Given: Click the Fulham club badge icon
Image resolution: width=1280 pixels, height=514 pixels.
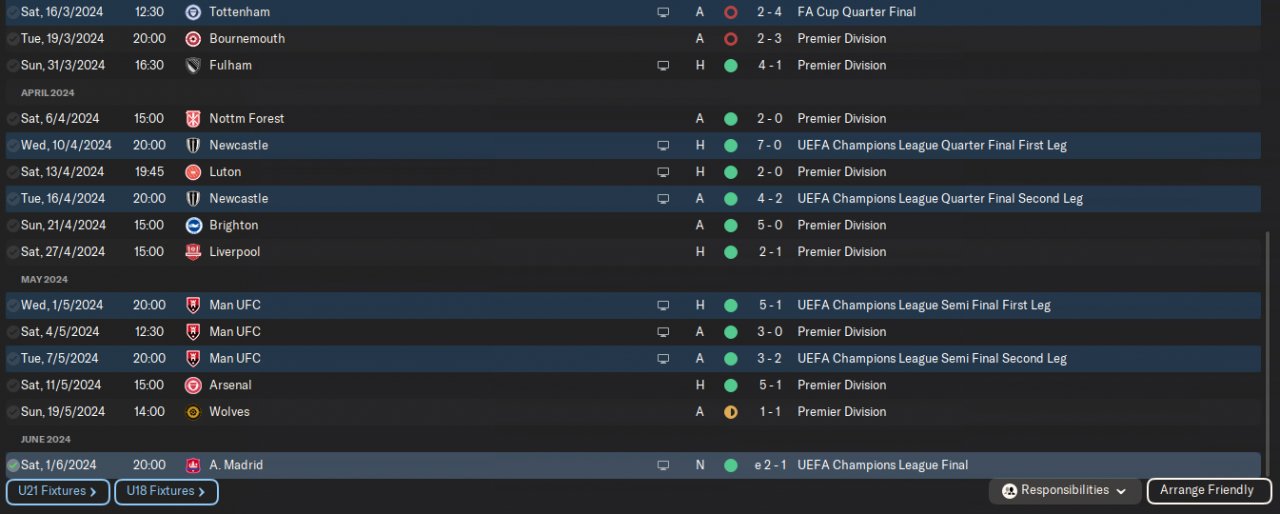Looking at the screenshot, I should (x=193, y=65).
